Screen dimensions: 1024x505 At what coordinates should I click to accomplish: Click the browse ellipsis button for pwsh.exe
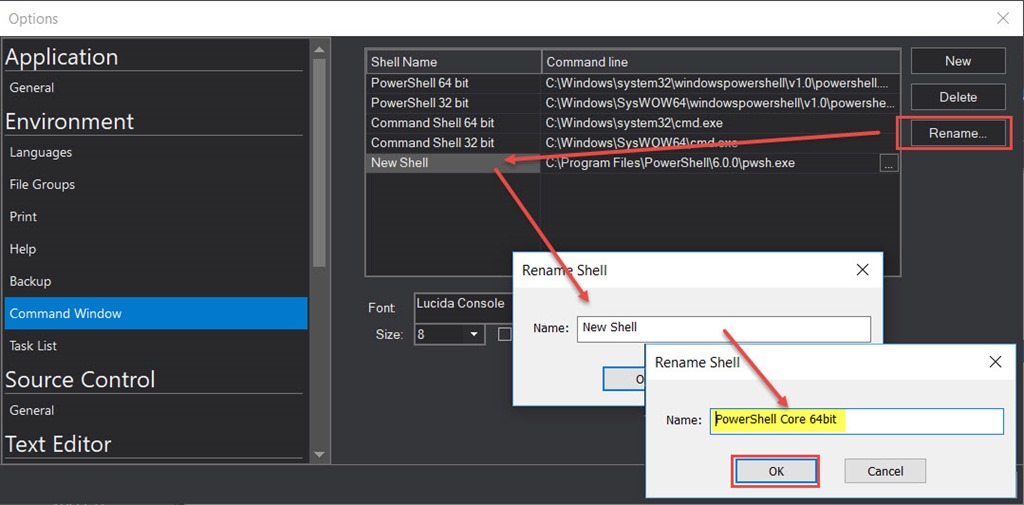pyautogui.click(x=888, y=163)
